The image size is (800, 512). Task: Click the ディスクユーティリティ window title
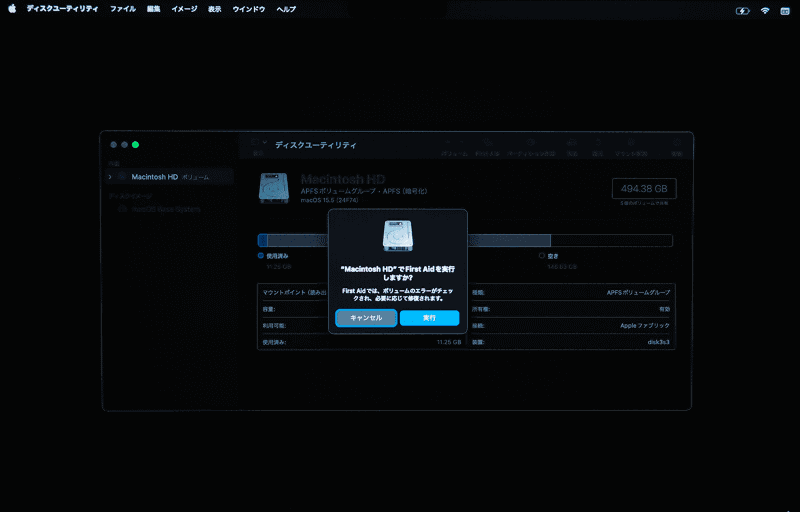pos(316,145)
